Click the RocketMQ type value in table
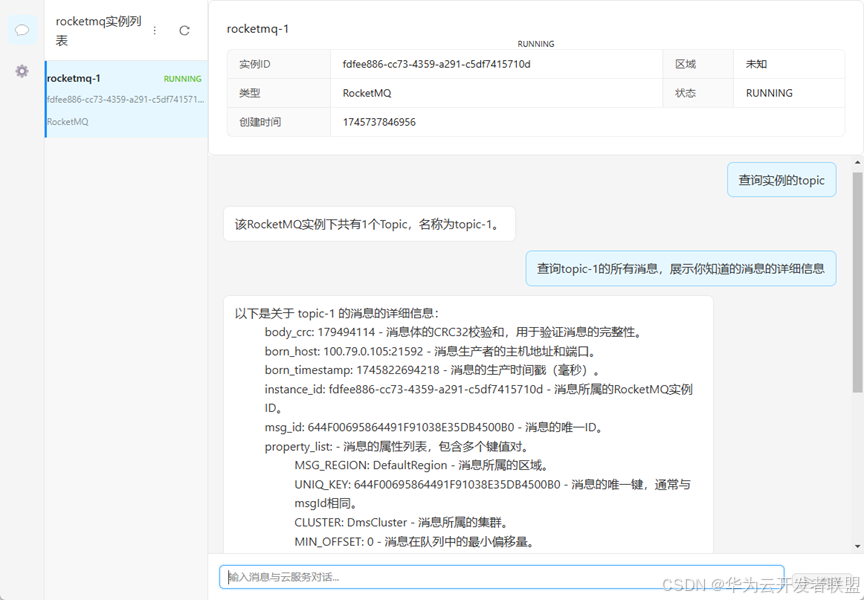Screen dimensions: 864x600 [x=367, y=93]
